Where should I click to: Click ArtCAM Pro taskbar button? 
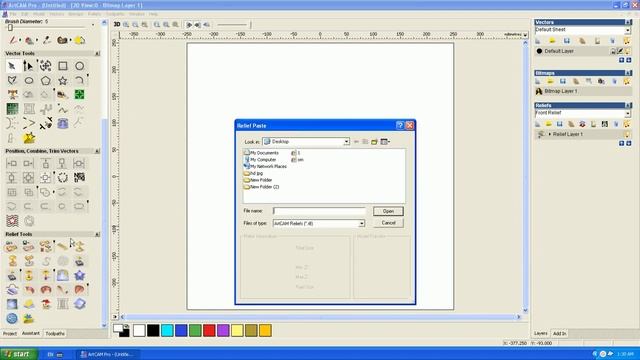click(107, 354)
